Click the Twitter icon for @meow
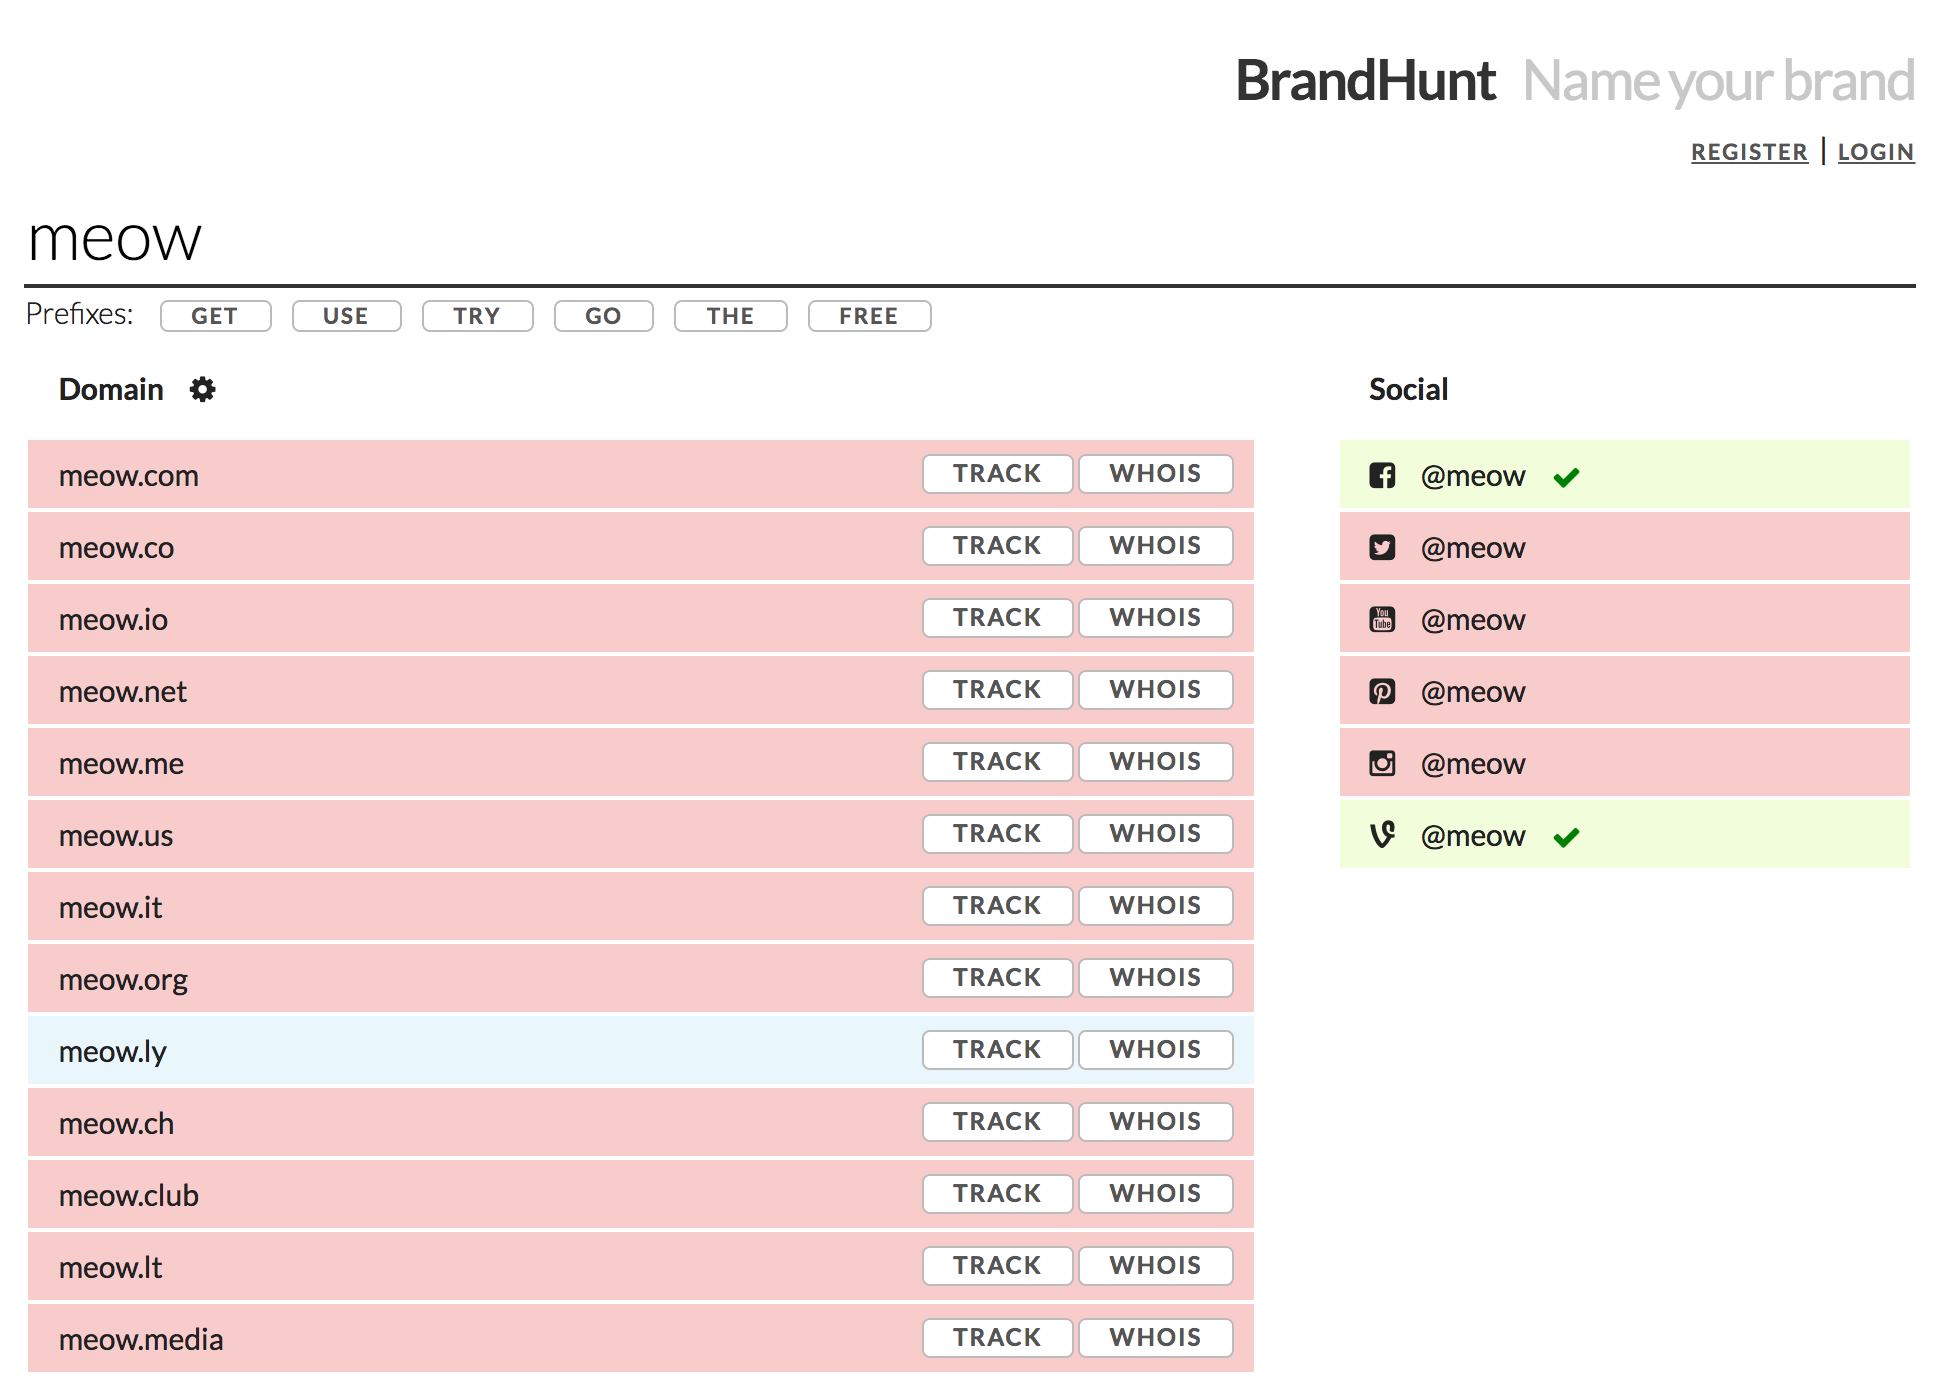1954x1398 pixels. click(x=1382, y=548)
